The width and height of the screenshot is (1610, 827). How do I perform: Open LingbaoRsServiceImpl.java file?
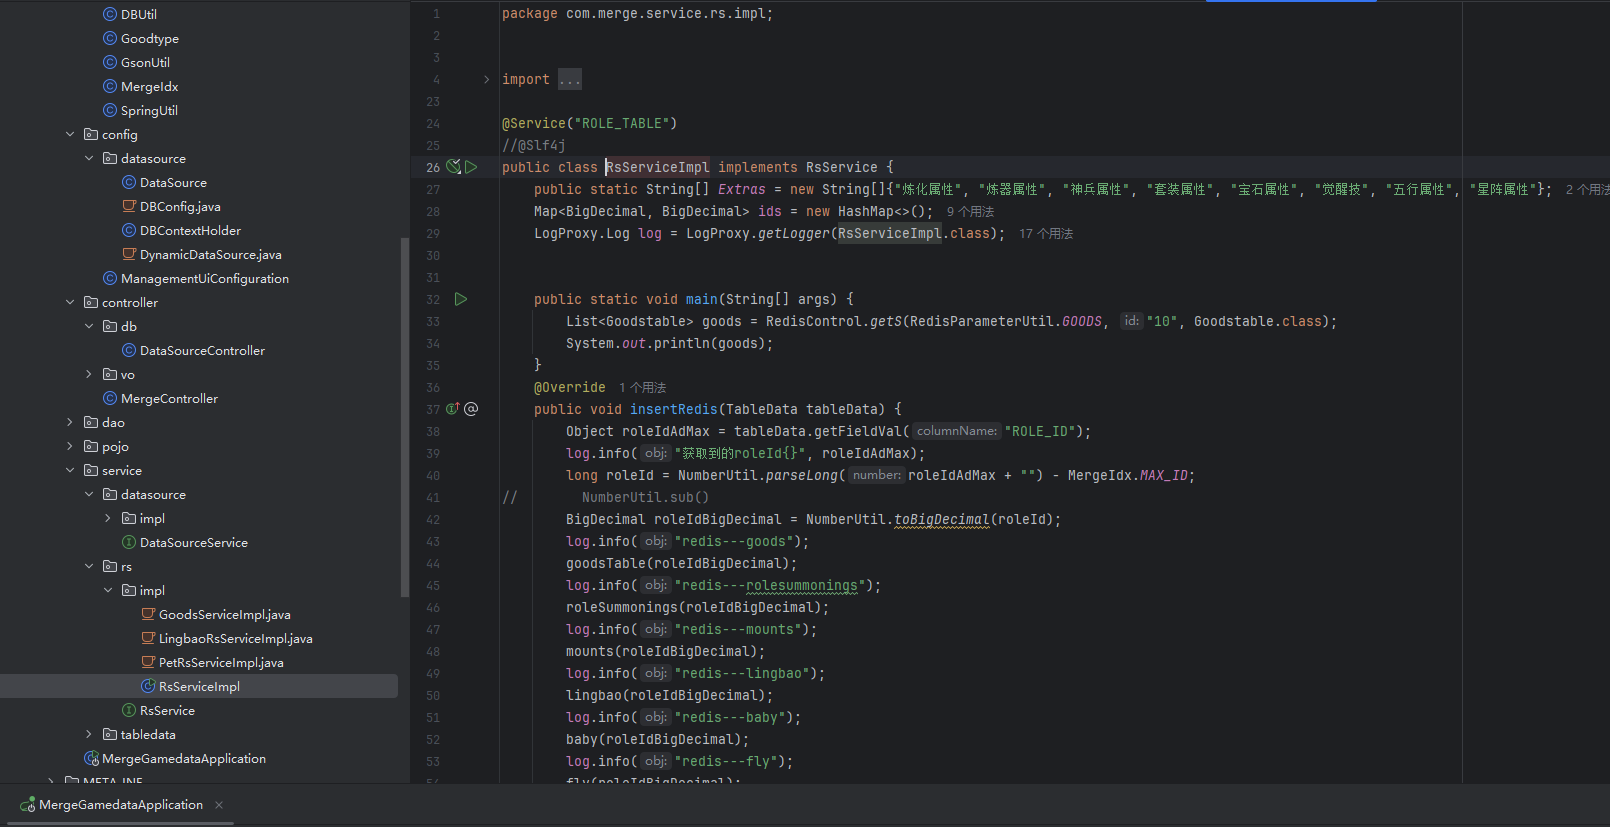pyautogui.click(x=235, y=638)
